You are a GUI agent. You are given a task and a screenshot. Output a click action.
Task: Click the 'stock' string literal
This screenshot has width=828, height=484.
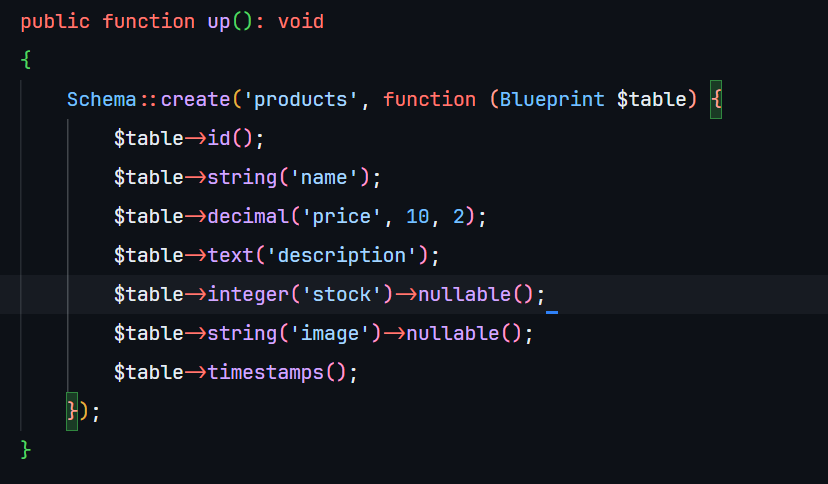pyautogui.click(x=342, y=294)
